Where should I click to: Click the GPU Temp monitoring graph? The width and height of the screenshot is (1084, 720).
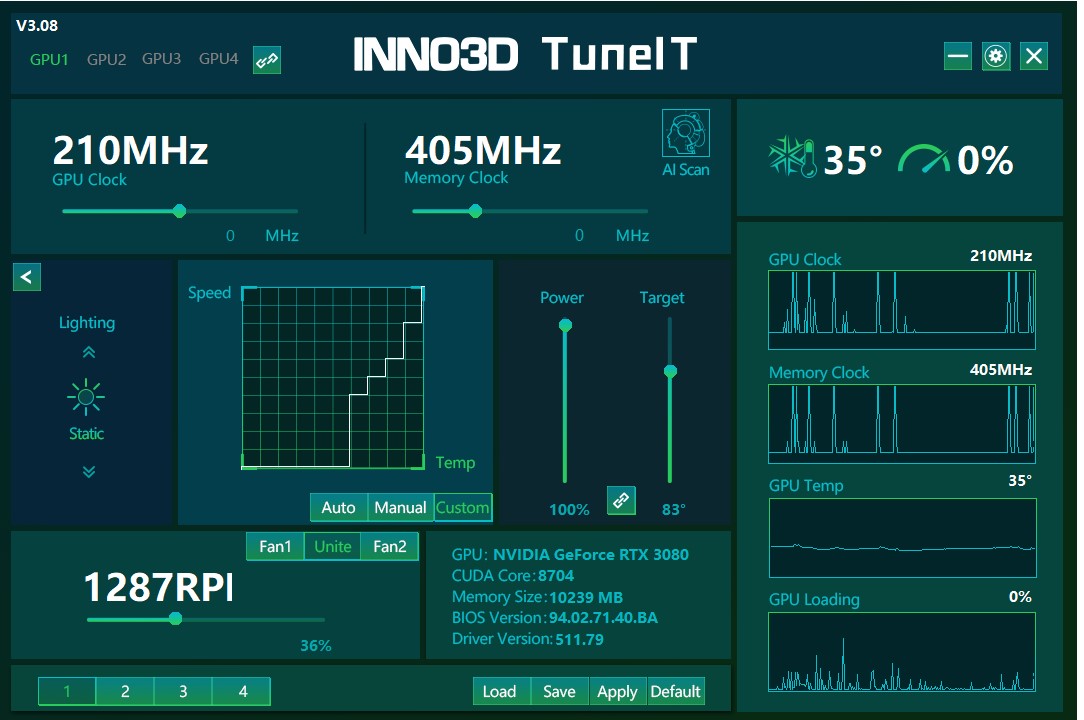tap(902, 537)
